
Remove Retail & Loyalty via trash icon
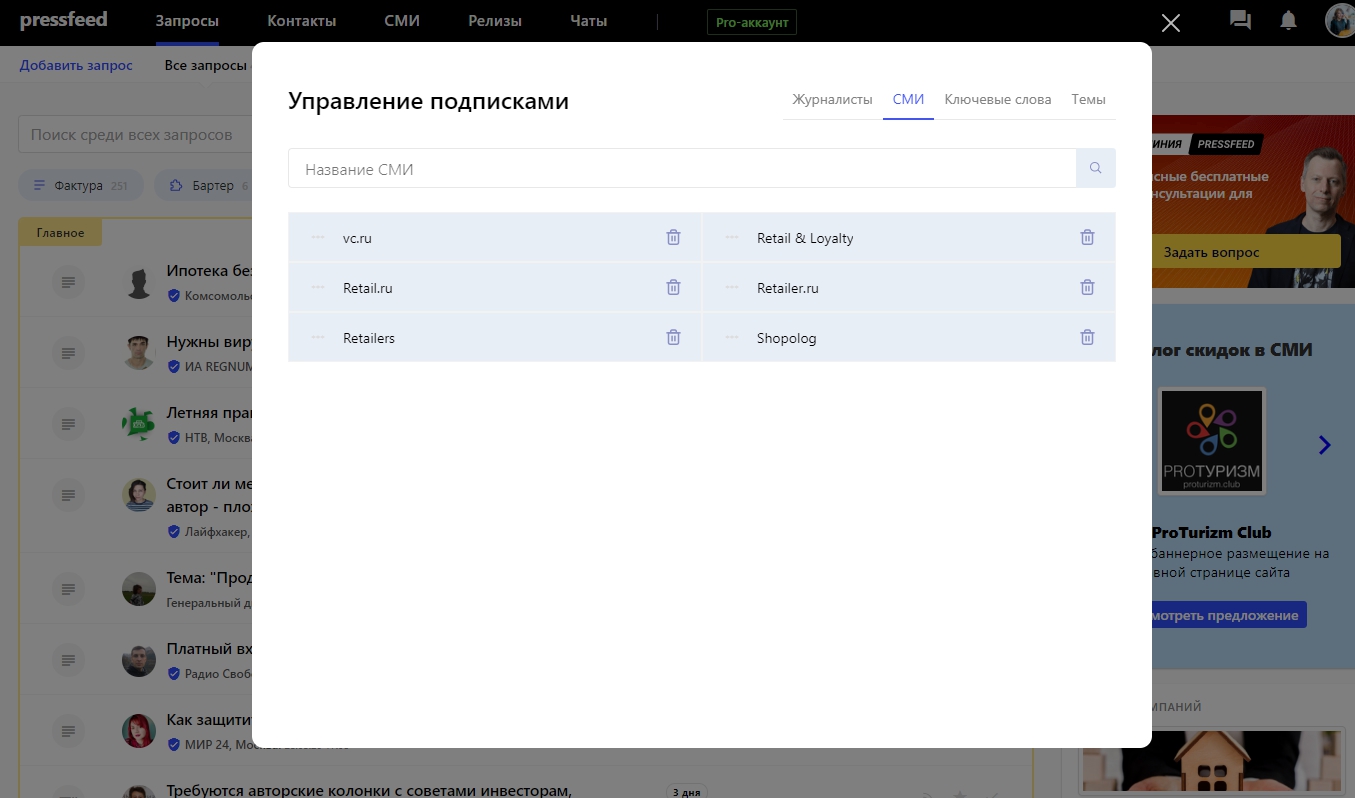[1087, 238]
